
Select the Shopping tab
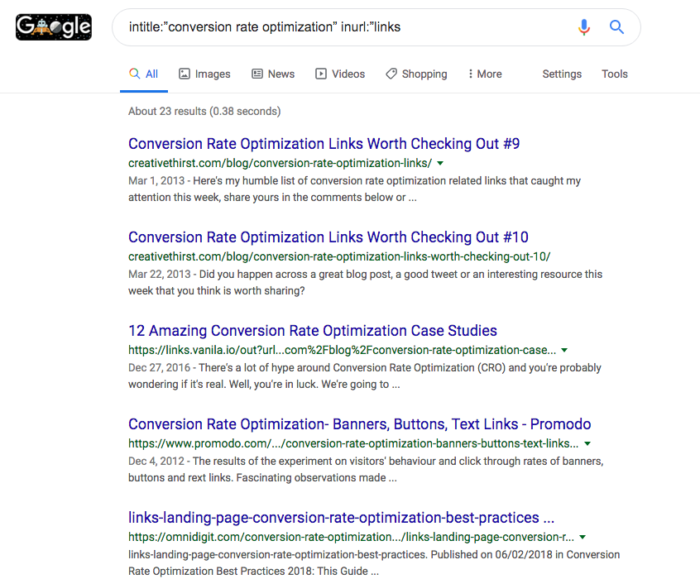tap(416, 74)
